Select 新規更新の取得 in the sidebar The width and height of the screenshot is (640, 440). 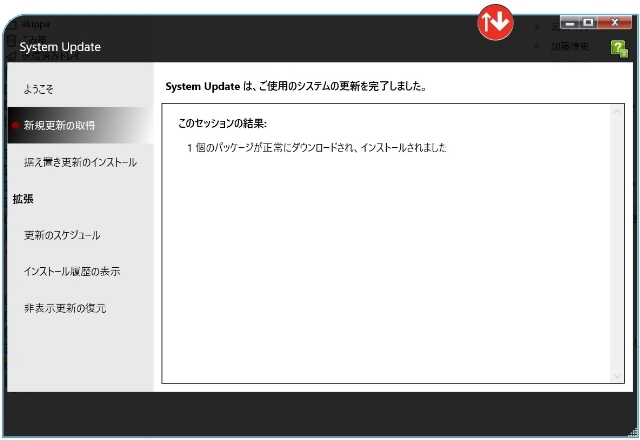click(x=80, y=125)
